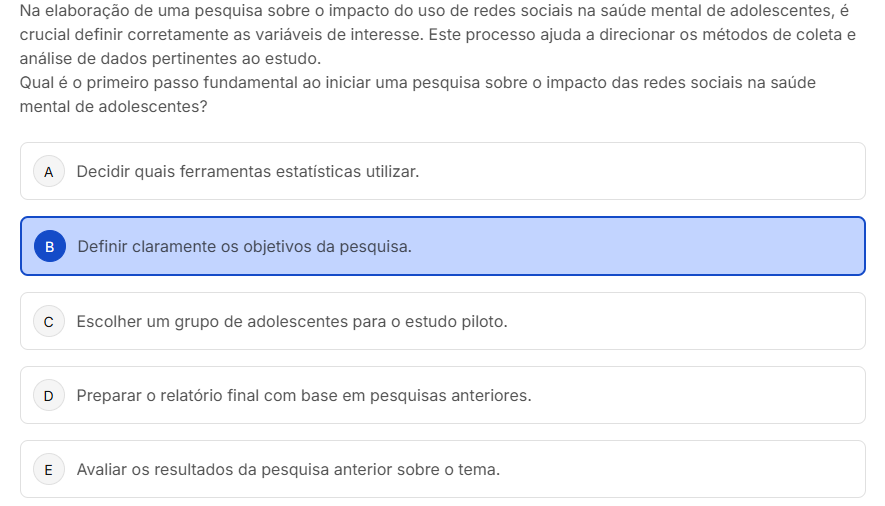
Task: Pick 'Escolher um grupo de adolescentes' answer
Action: click(292, 322)
